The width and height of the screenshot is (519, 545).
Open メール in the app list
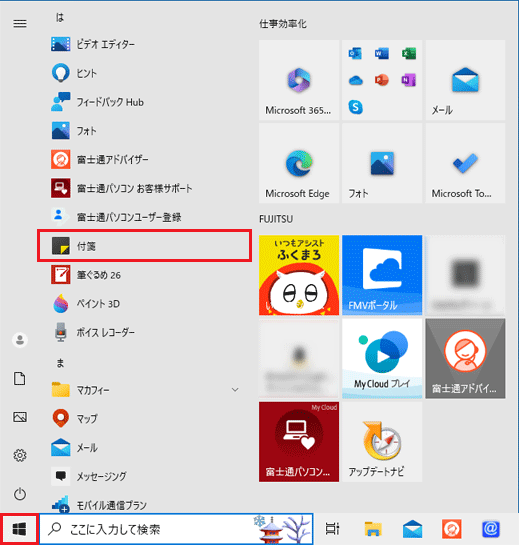point(144,447)
